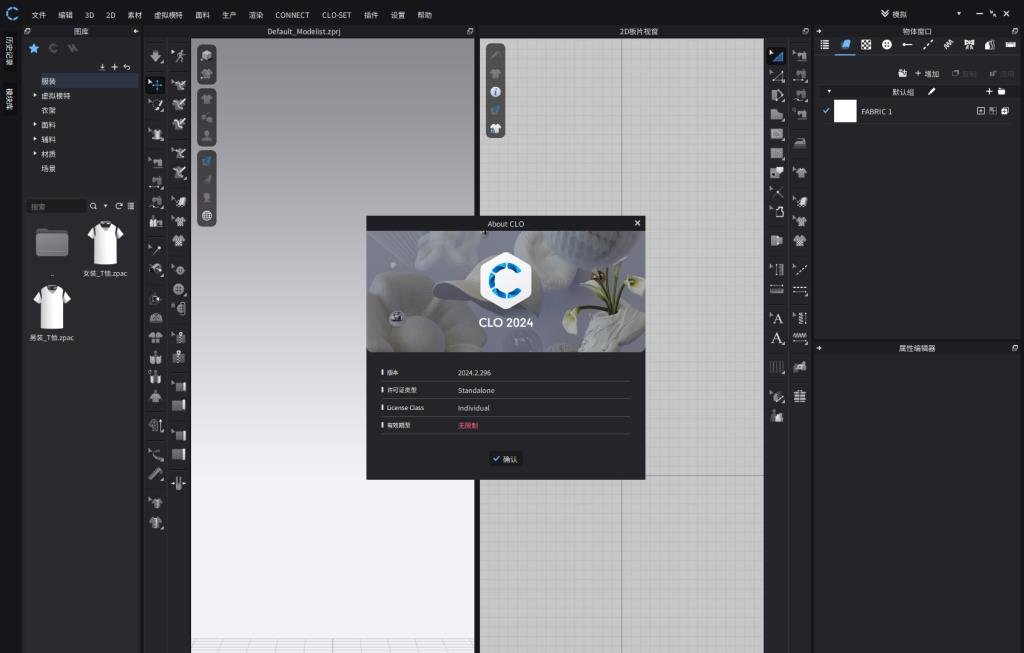Switch to the CLO-SET library tab icon
The width and height of the screenshot is (1024, 653).
point(54,48)
